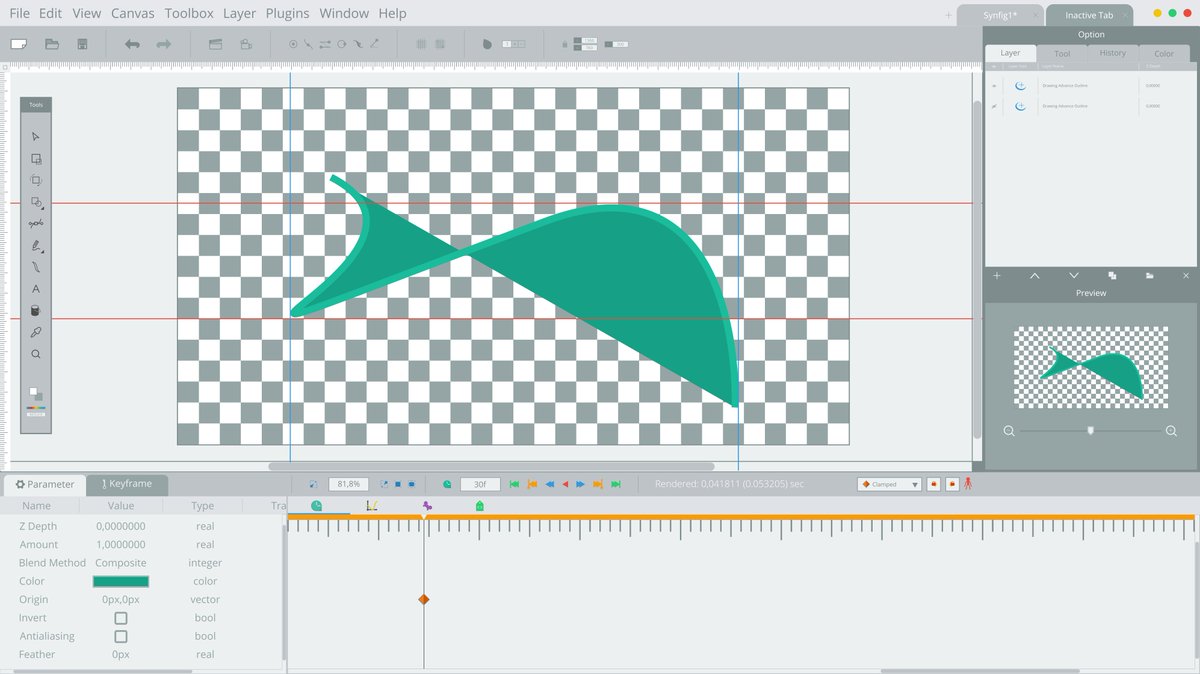
Task: Open preview camera icon in toolbar
Action: [246, 44]
